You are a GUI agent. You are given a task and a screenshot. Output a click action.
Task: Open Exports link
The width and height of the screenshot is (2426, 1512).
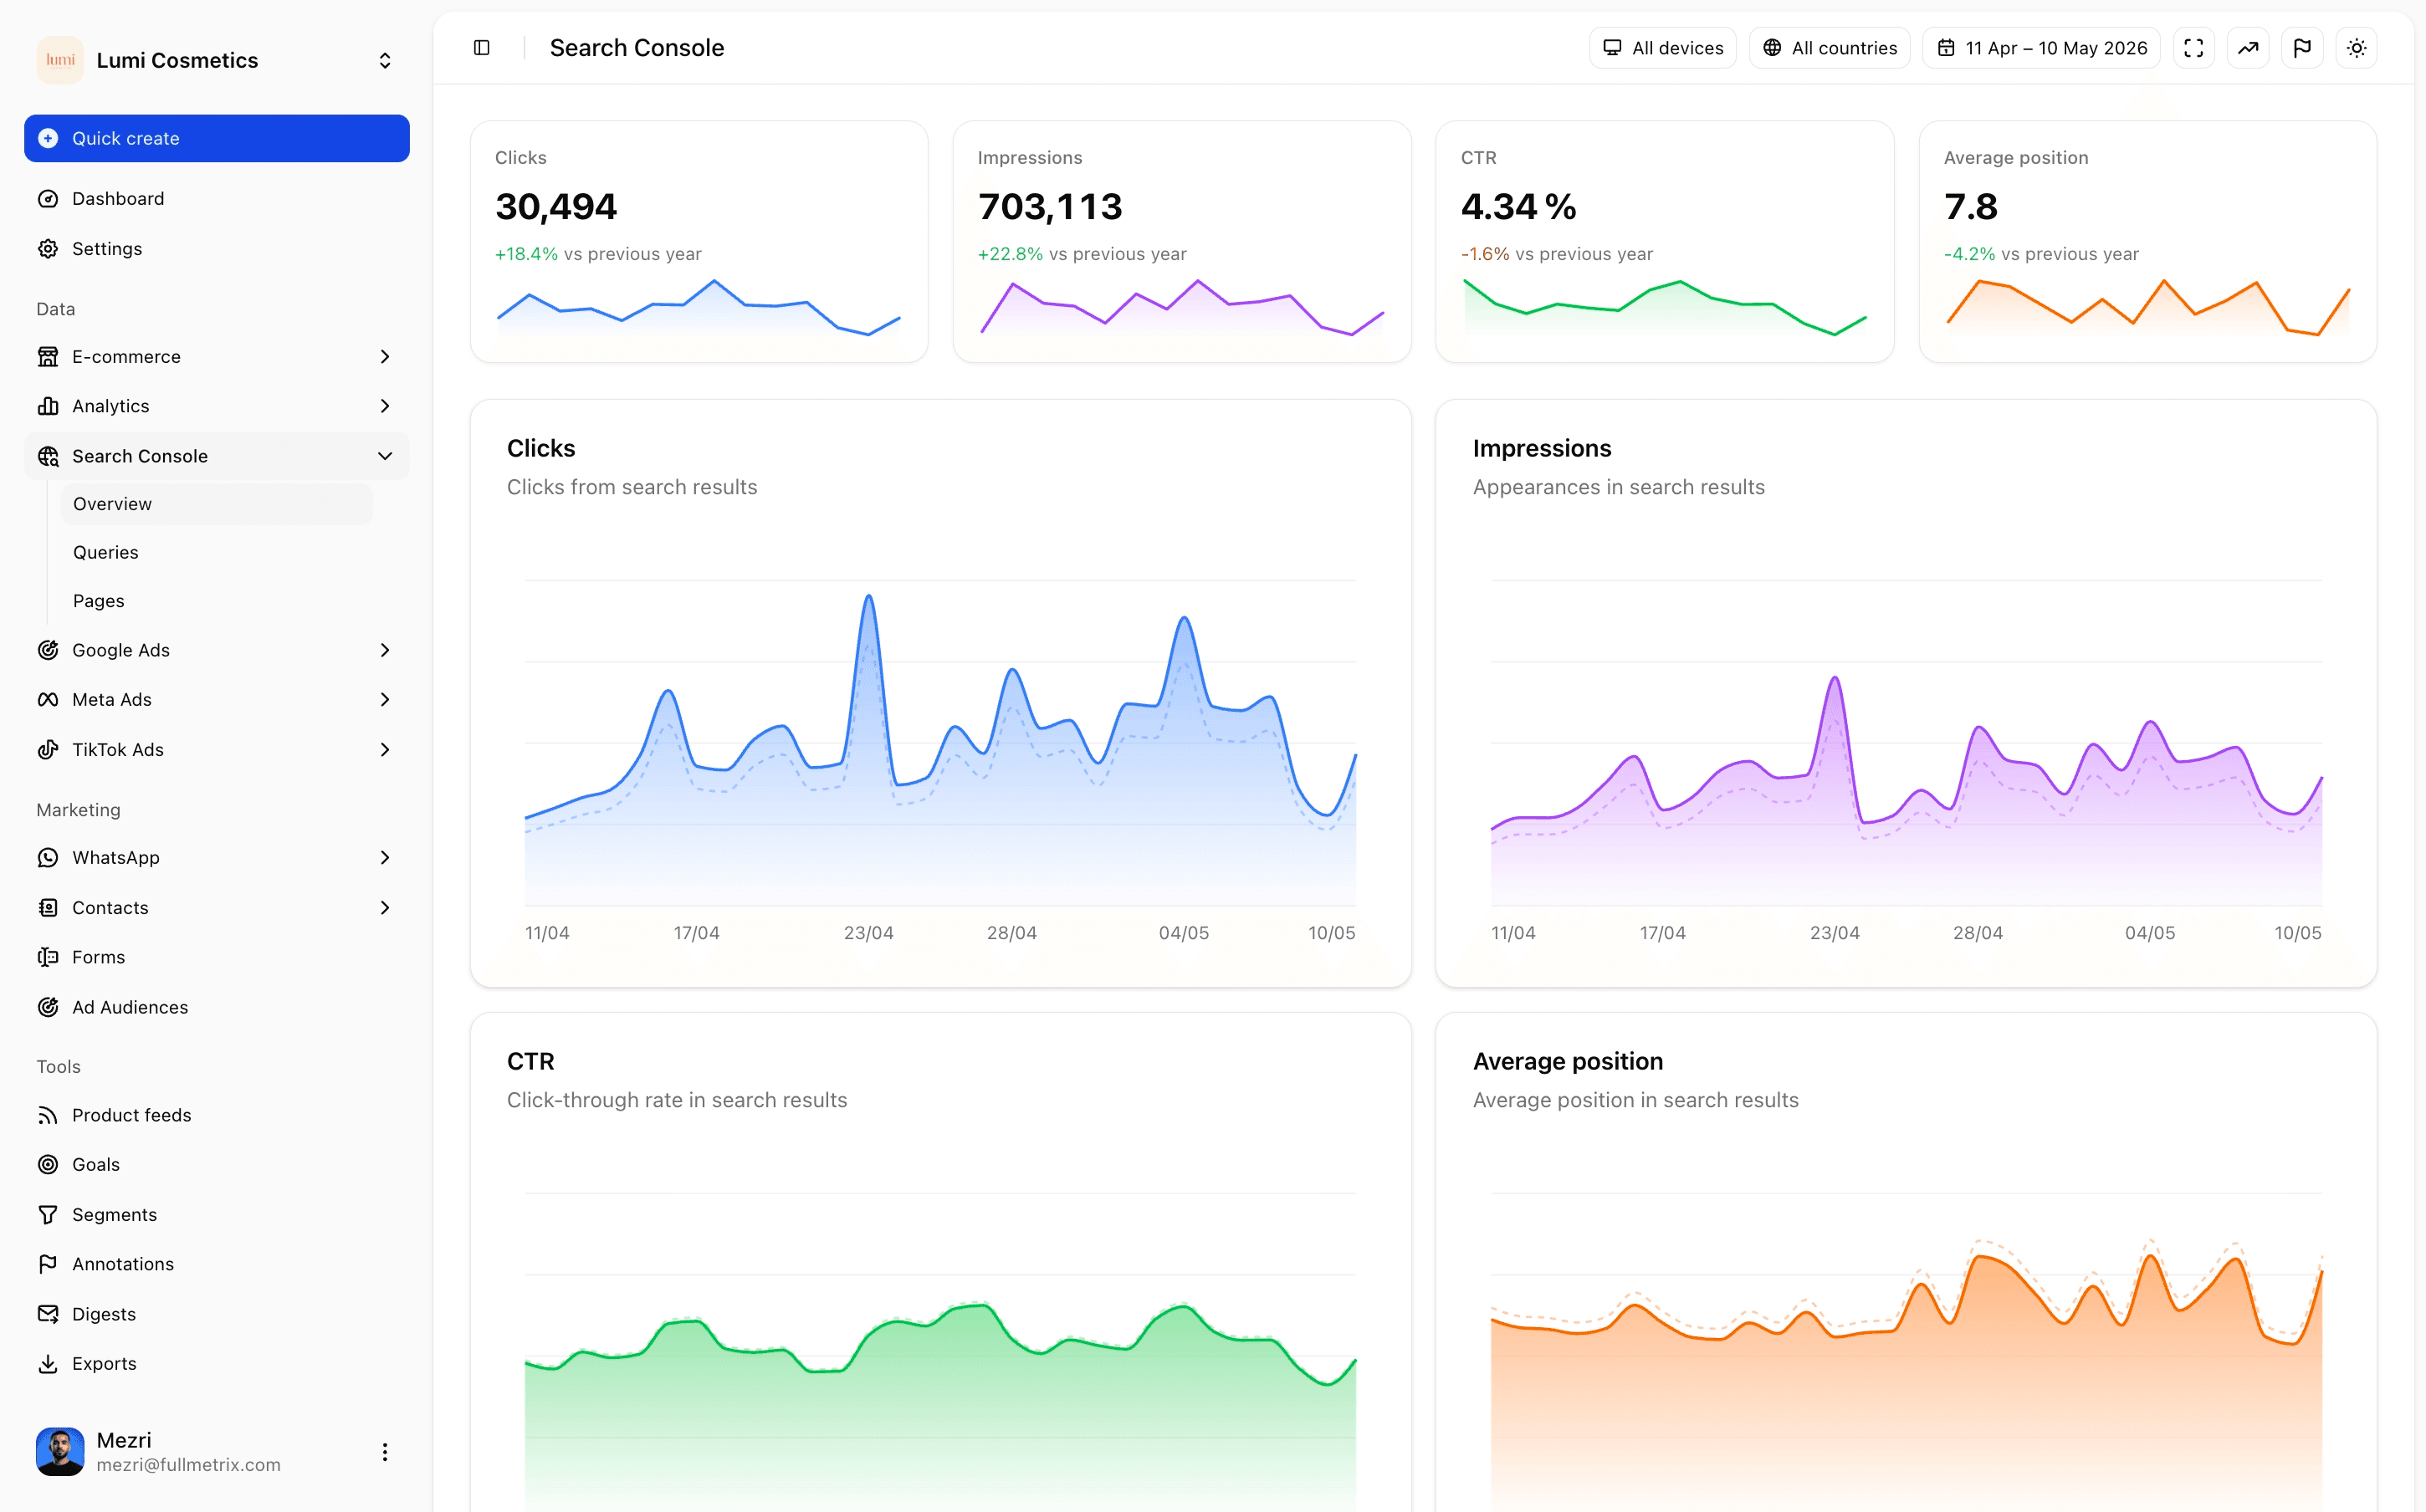[x=217, y=1364]
